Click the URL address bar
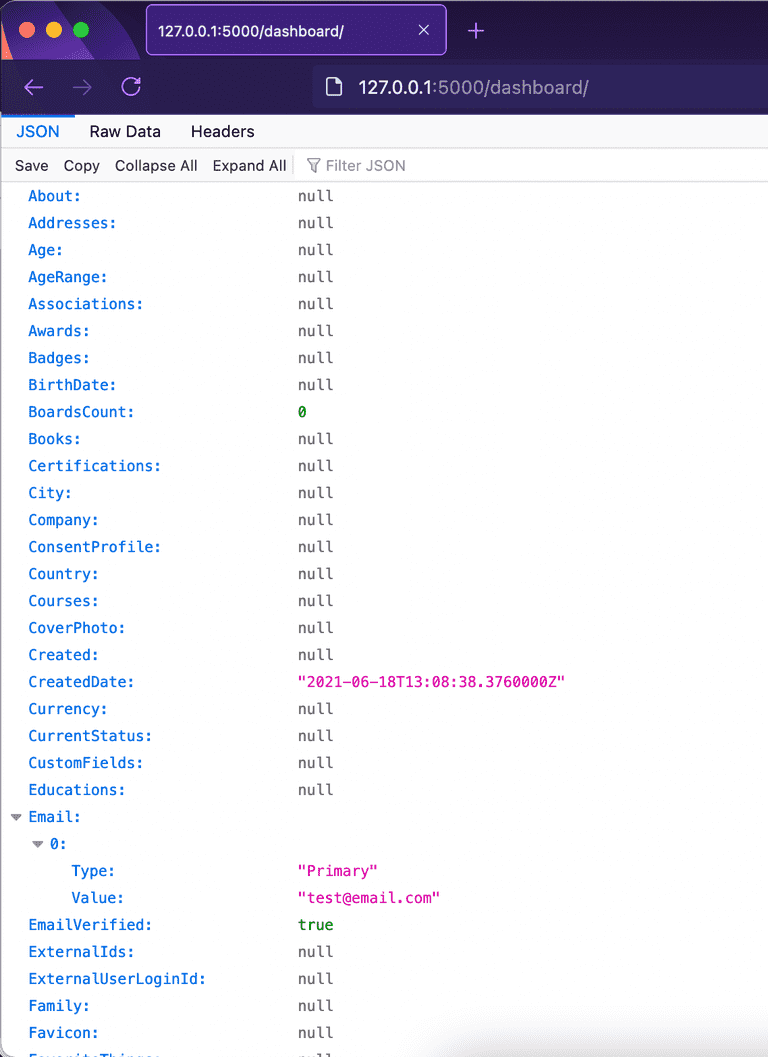 tap(540, 87)
